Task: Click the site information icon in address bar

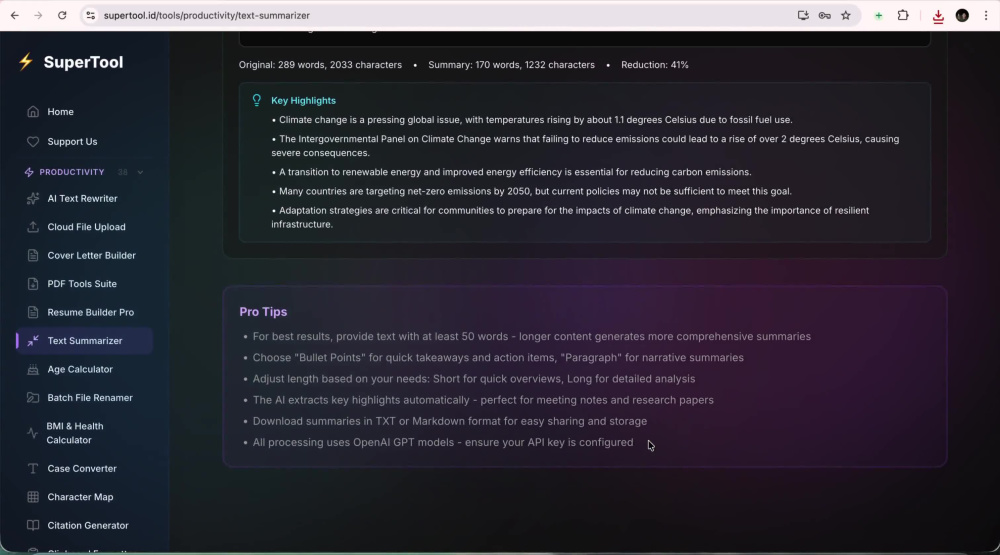Action: (x=90, y=15)
